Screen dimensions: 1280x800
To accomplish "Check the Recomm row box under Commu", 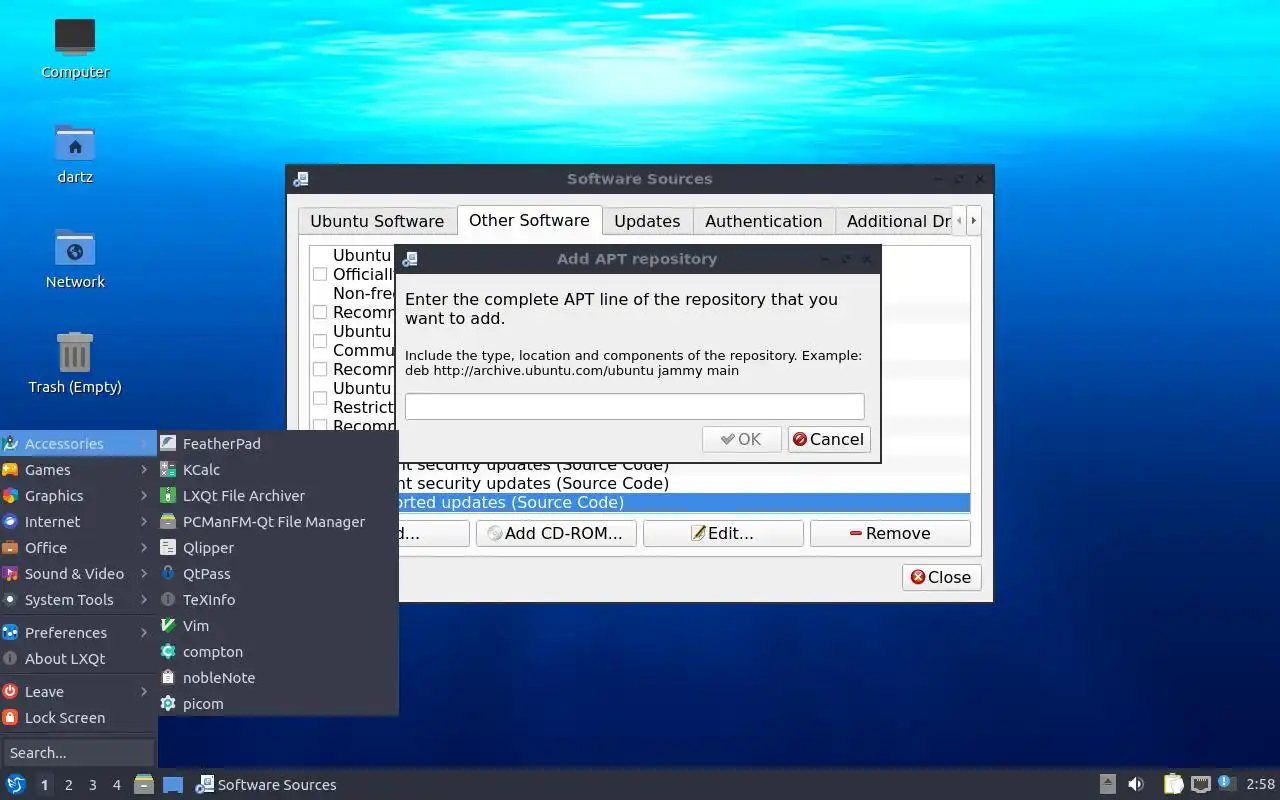I will coord(320,369).
